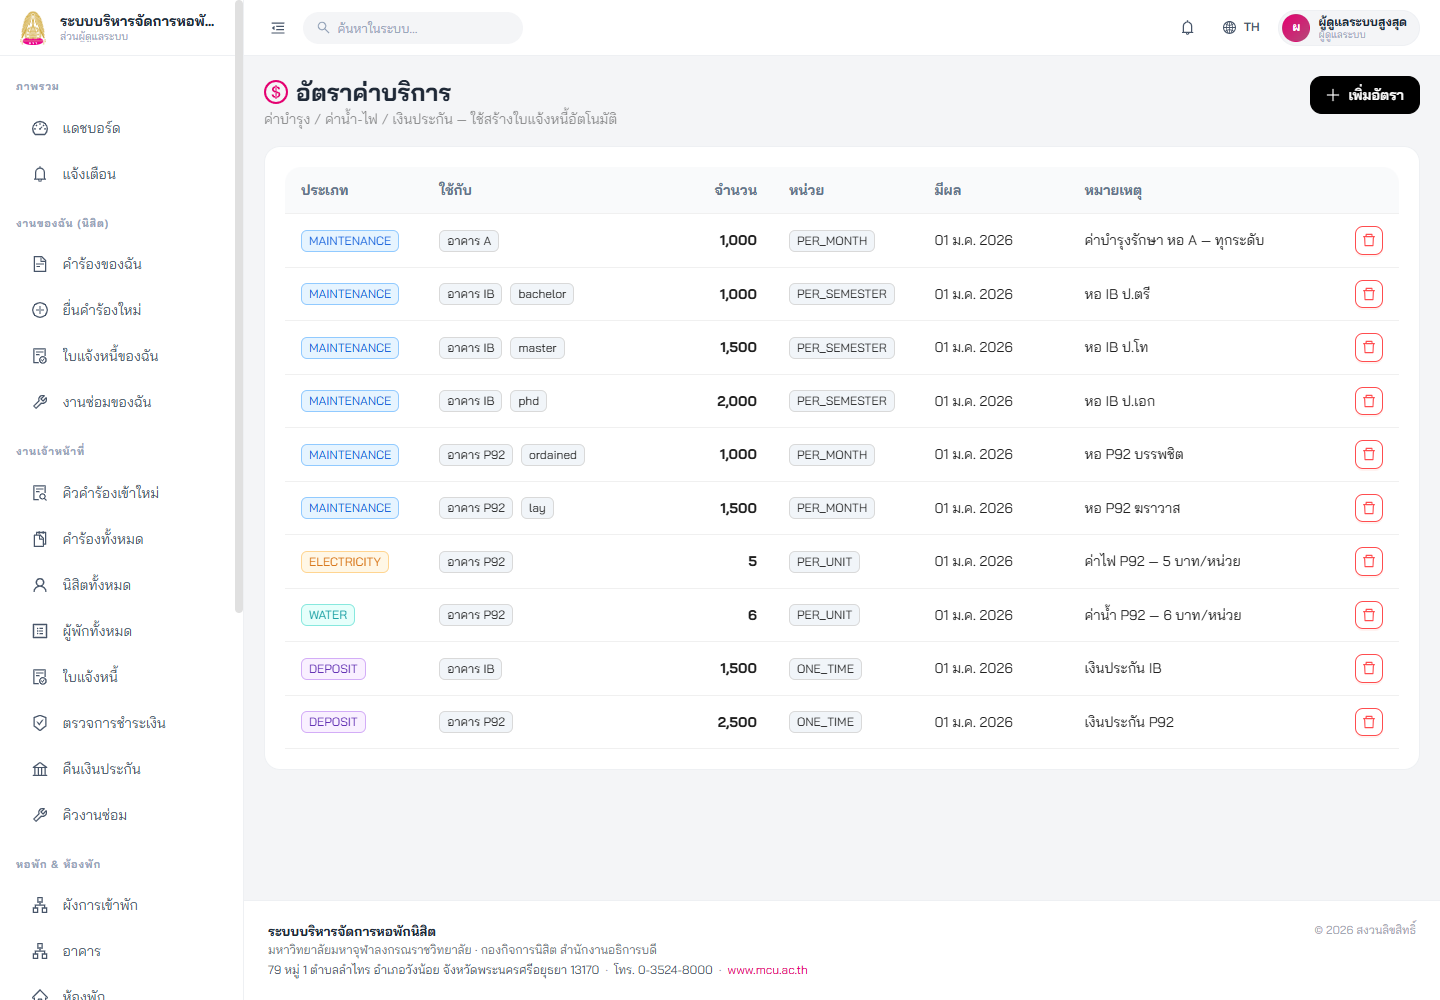
Task: Delete the เงินประกัน P92 deposit rate
Action: point(1369,722)
